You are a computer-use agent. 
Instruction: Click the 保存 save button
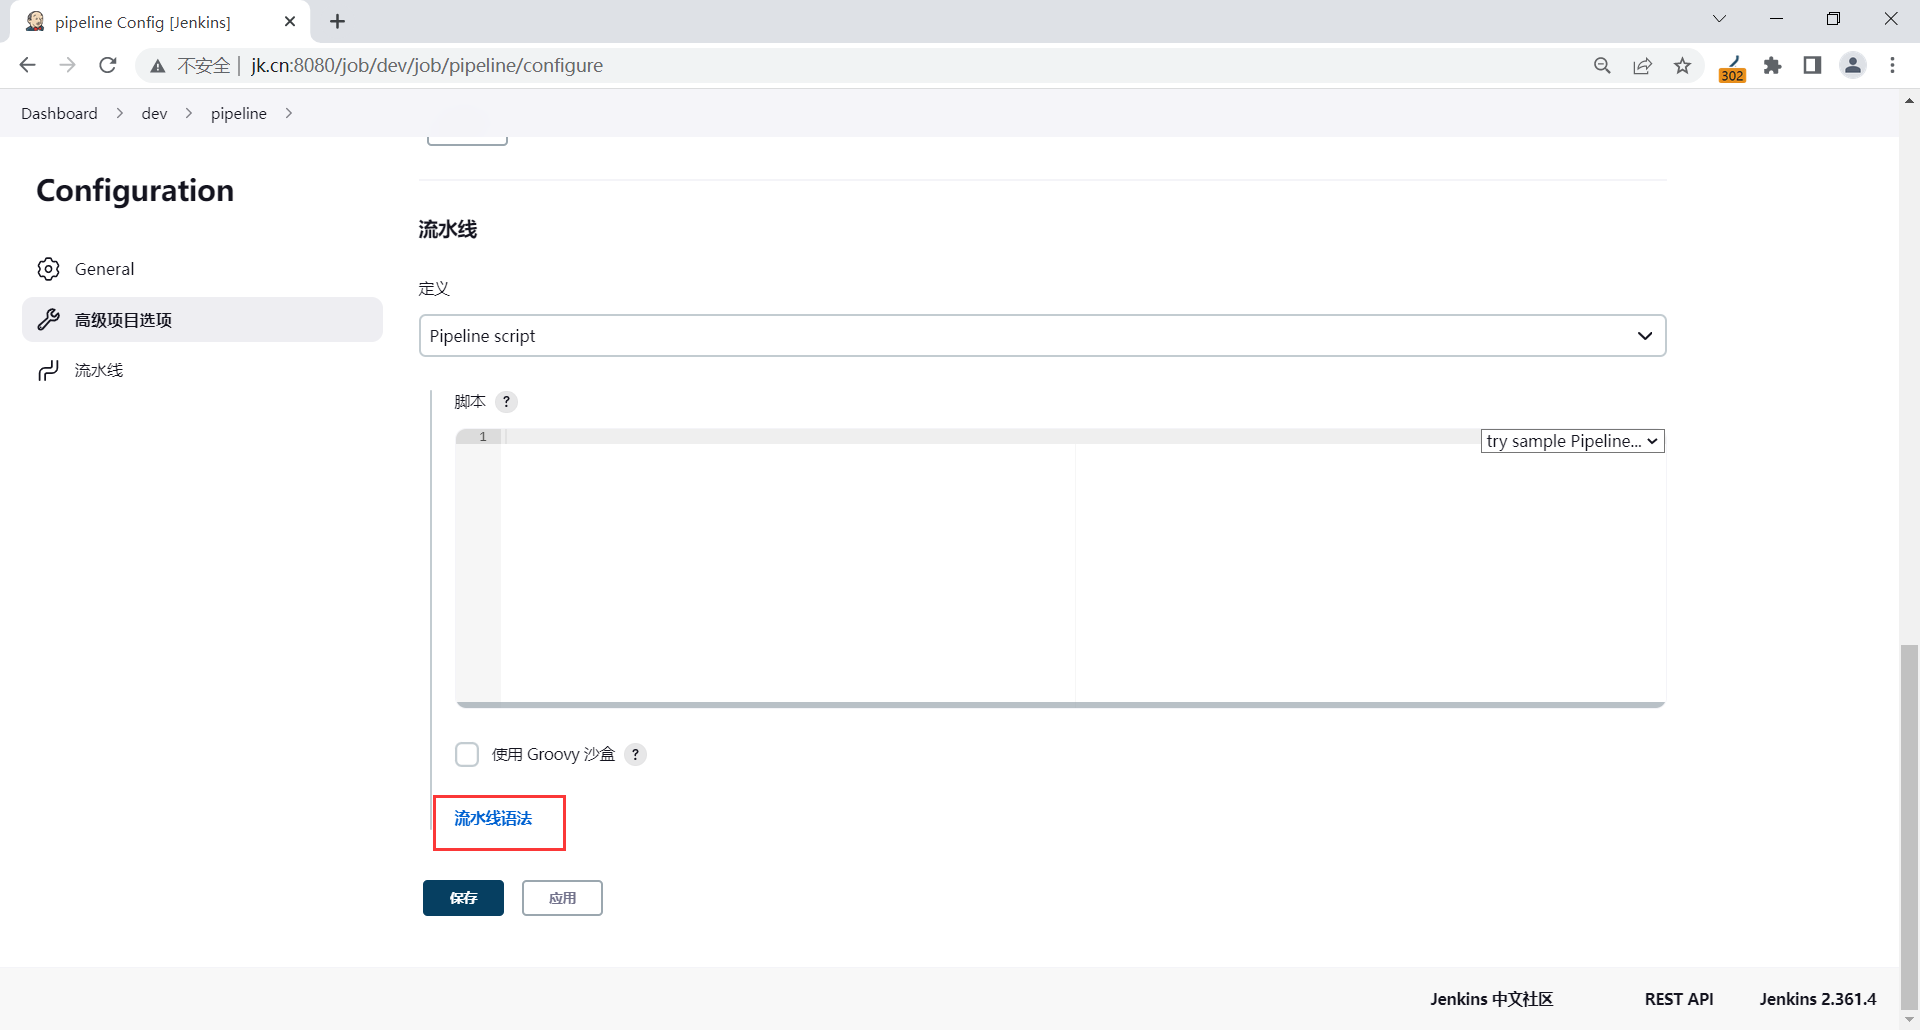tap(463, 898)
